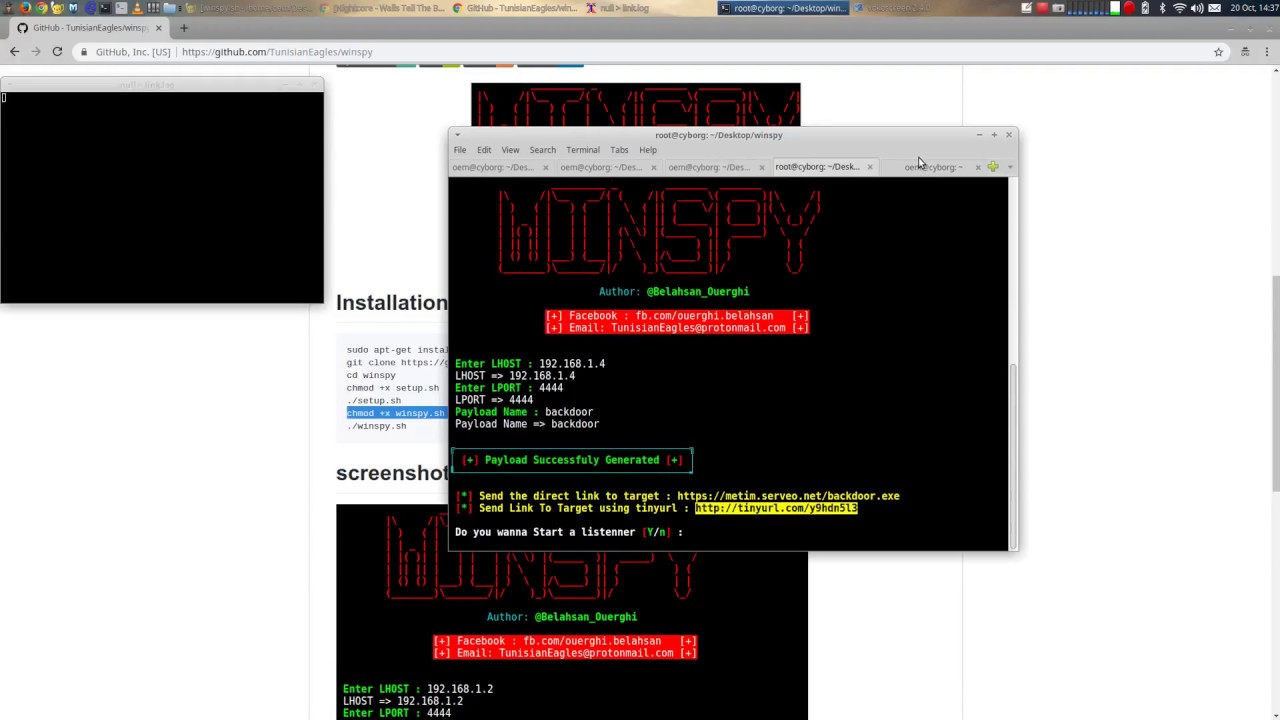The height and width of the screenshot is (720, 1280).
Task: Close the last oem@cyborg terminal tab
Action: [978, 167]
